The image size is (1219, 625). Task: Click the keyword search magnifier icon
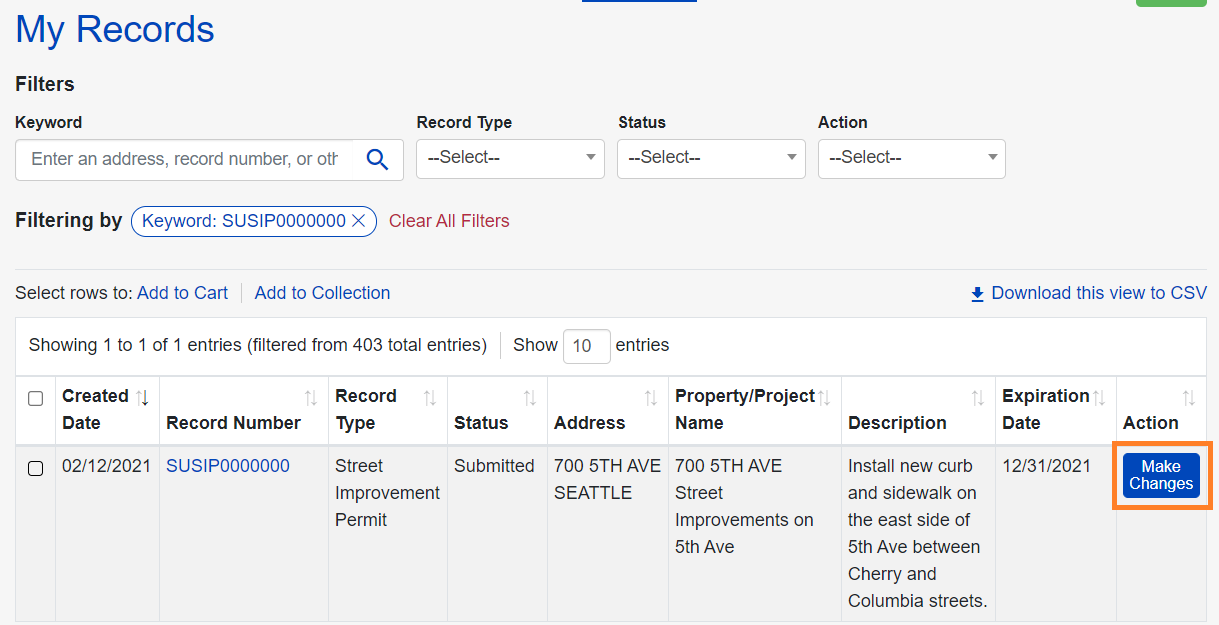tap(377, 160)
